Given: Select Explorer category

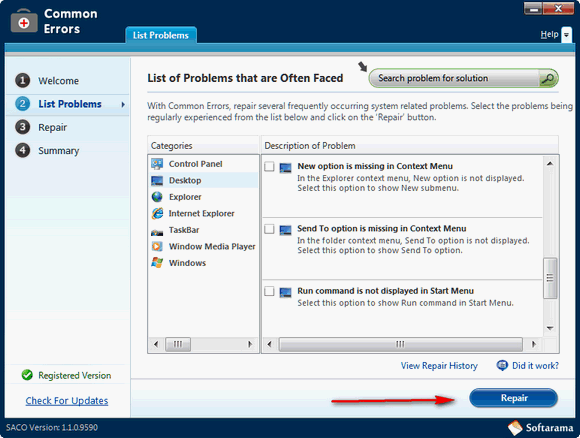Looking at the screenshot, I should click(x=203, y=197).
